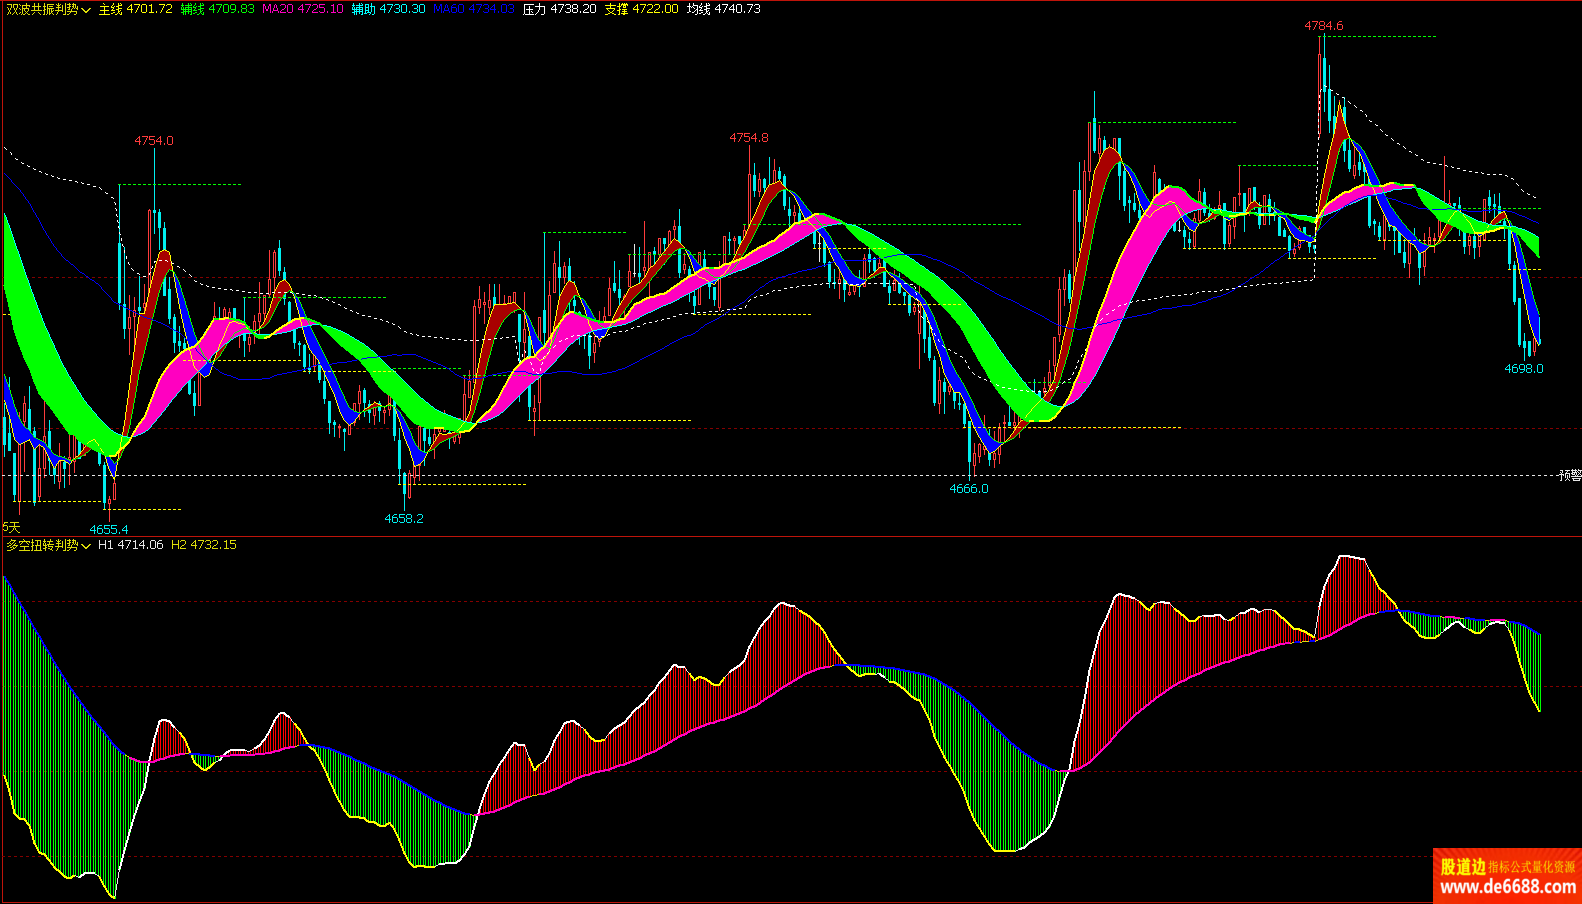Click the 预警 alert line label

click(x=1569, y=476)
